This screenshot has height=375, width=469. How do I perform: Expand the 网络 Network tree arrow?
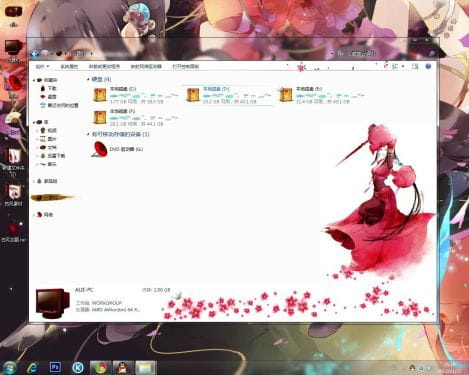[x=34, y=215]
